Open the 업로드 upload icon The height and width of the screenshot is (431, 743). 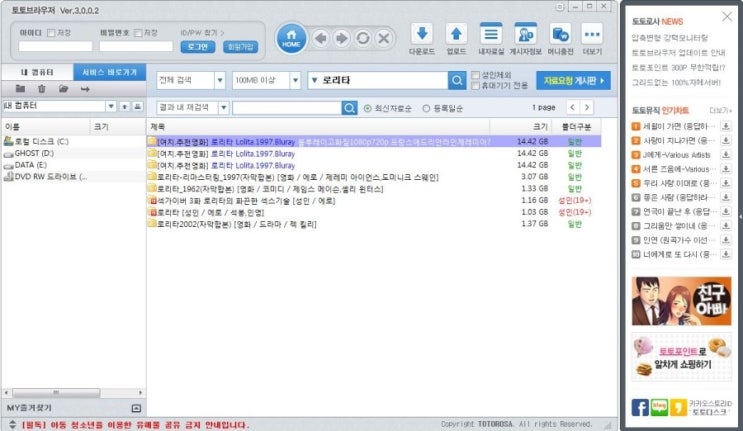(456, 39)
